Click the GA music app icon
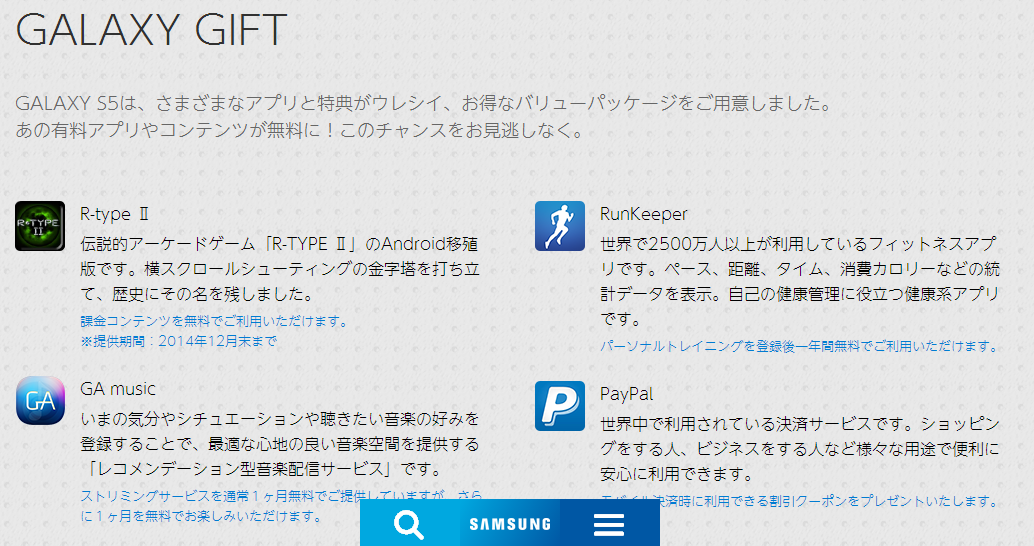The height and width of the screenshot is (546, 1034). click(40, 401)
